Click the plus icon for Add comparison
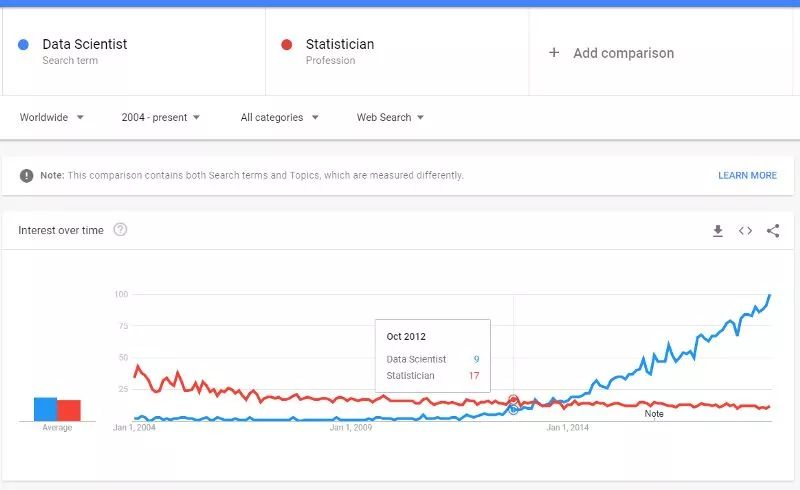Image resolution: width=800 pixels, height=490 pixels. click(x=554, y=53)
